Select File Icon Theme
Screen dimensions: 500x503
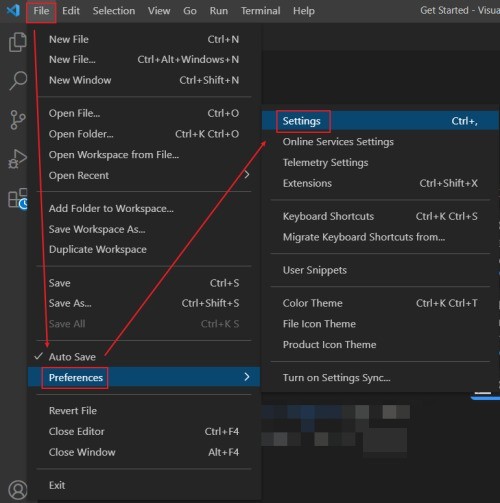click(380, 324)
